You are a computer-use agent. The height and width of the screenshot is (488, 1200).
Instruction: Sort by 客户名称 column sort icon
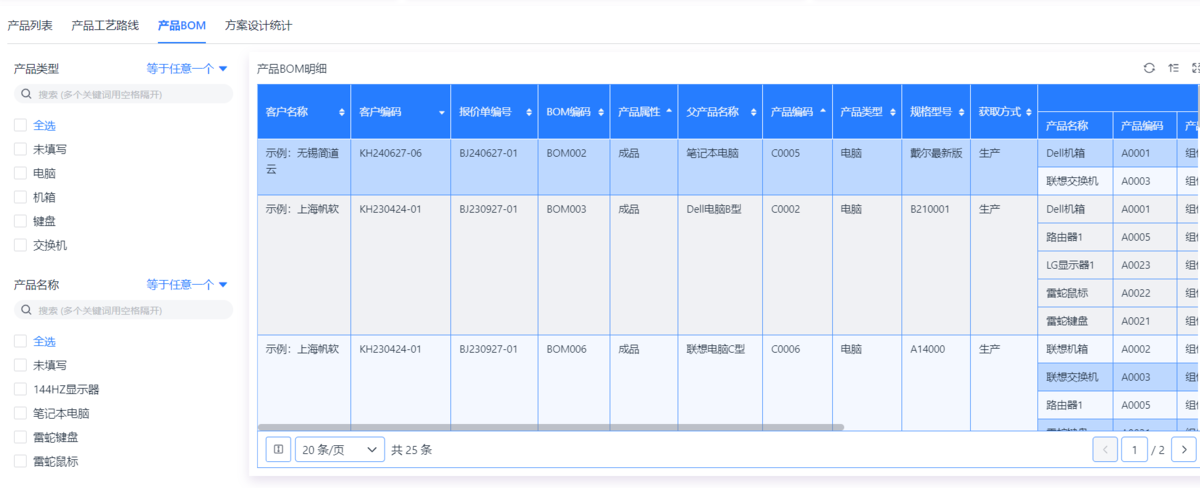click(x=342, y=112)
